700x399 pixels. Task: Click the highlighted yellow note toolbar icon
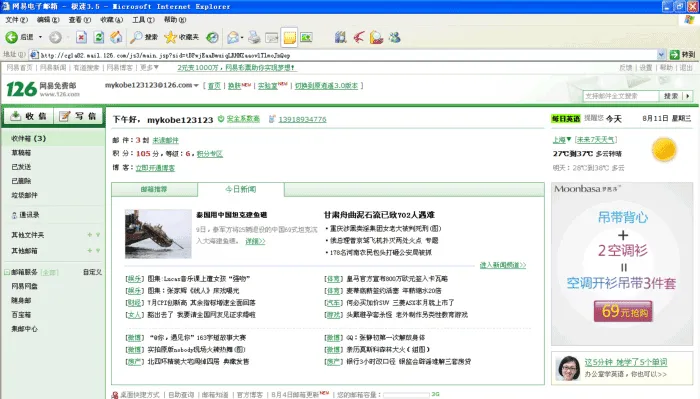[x=289, y=37]
